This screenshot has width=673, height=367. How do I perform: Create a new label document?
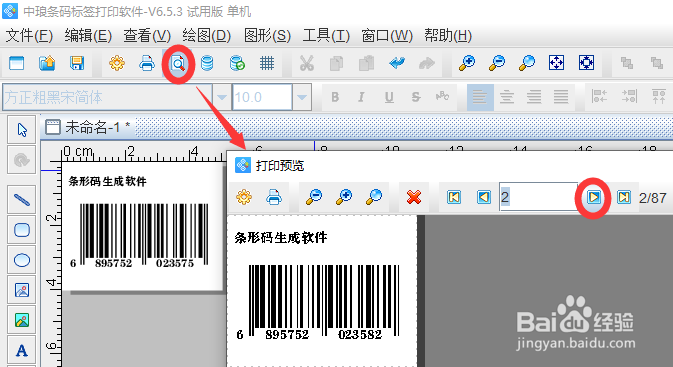[16, 63]
